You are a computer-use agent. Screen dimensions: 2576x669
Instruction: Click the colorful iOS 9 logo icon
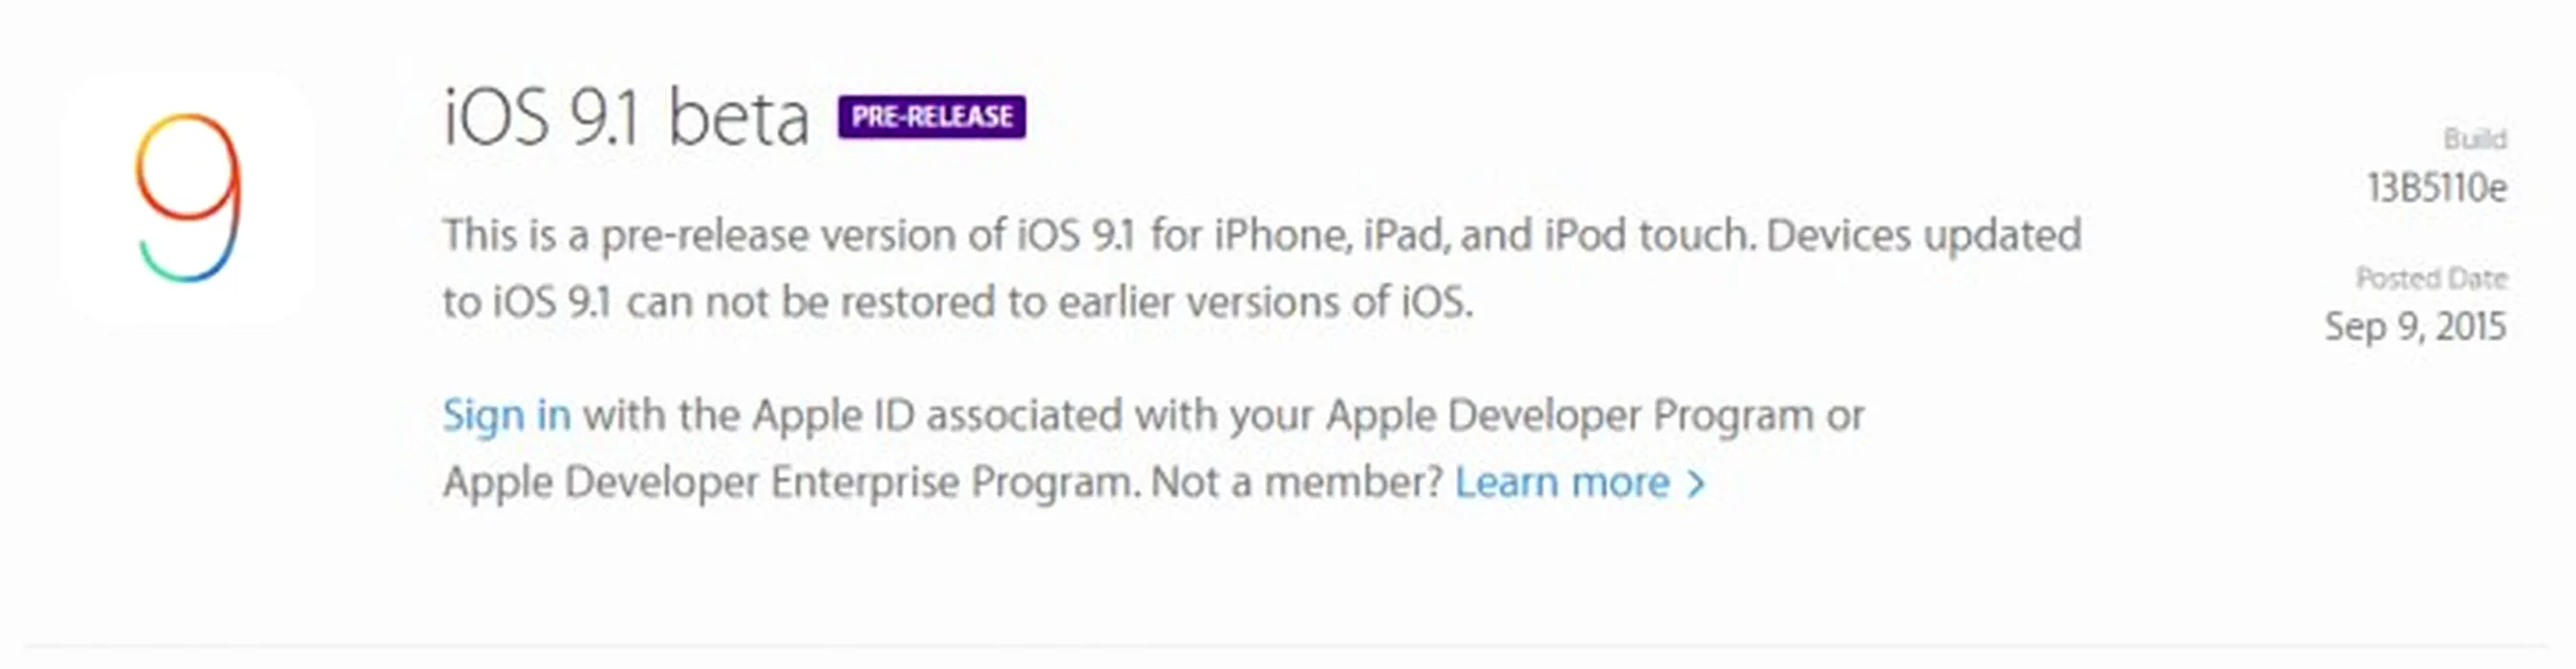(188, 198)
